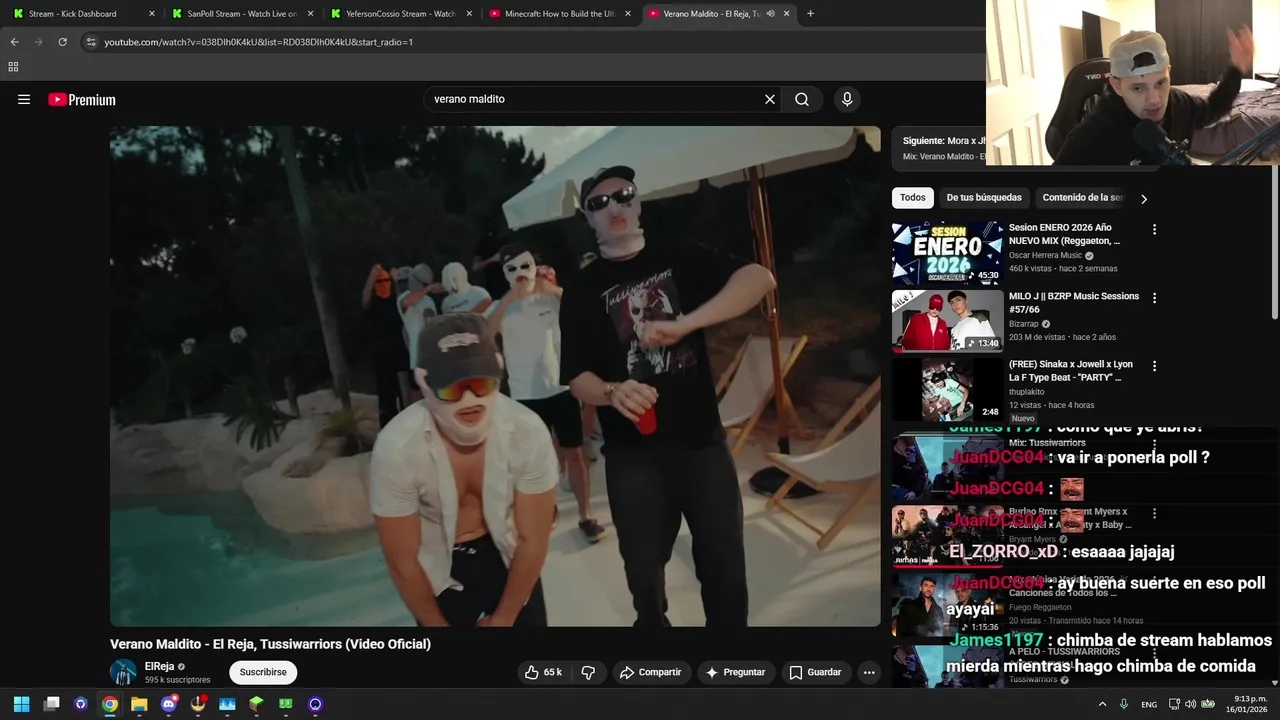Open Task View on the taskbar
Viewport: 1280px width, 720px height.
click(52, 704)
